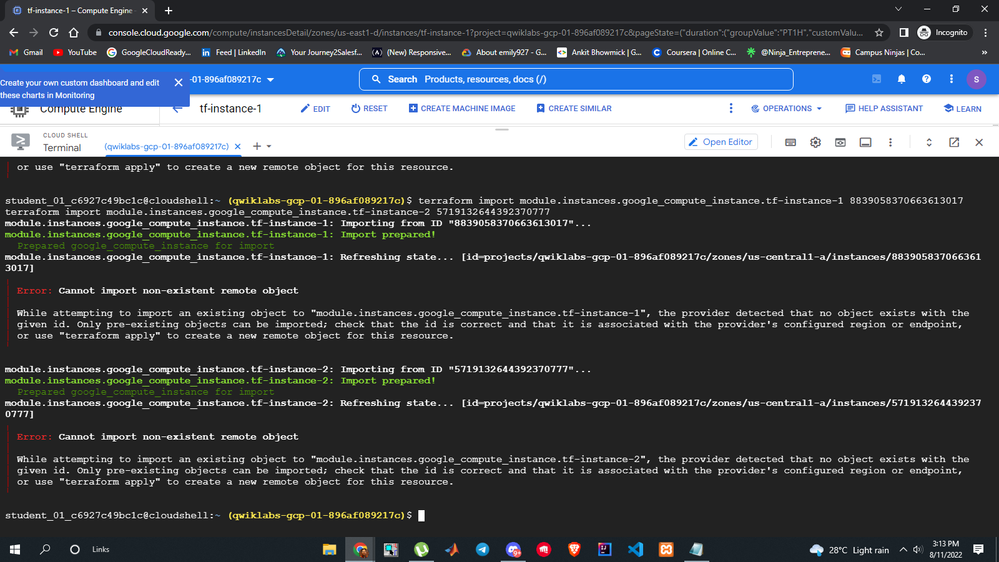Click the Incognito profile indicator
This screenshot has width=999, height=562.
pos(942,32)
